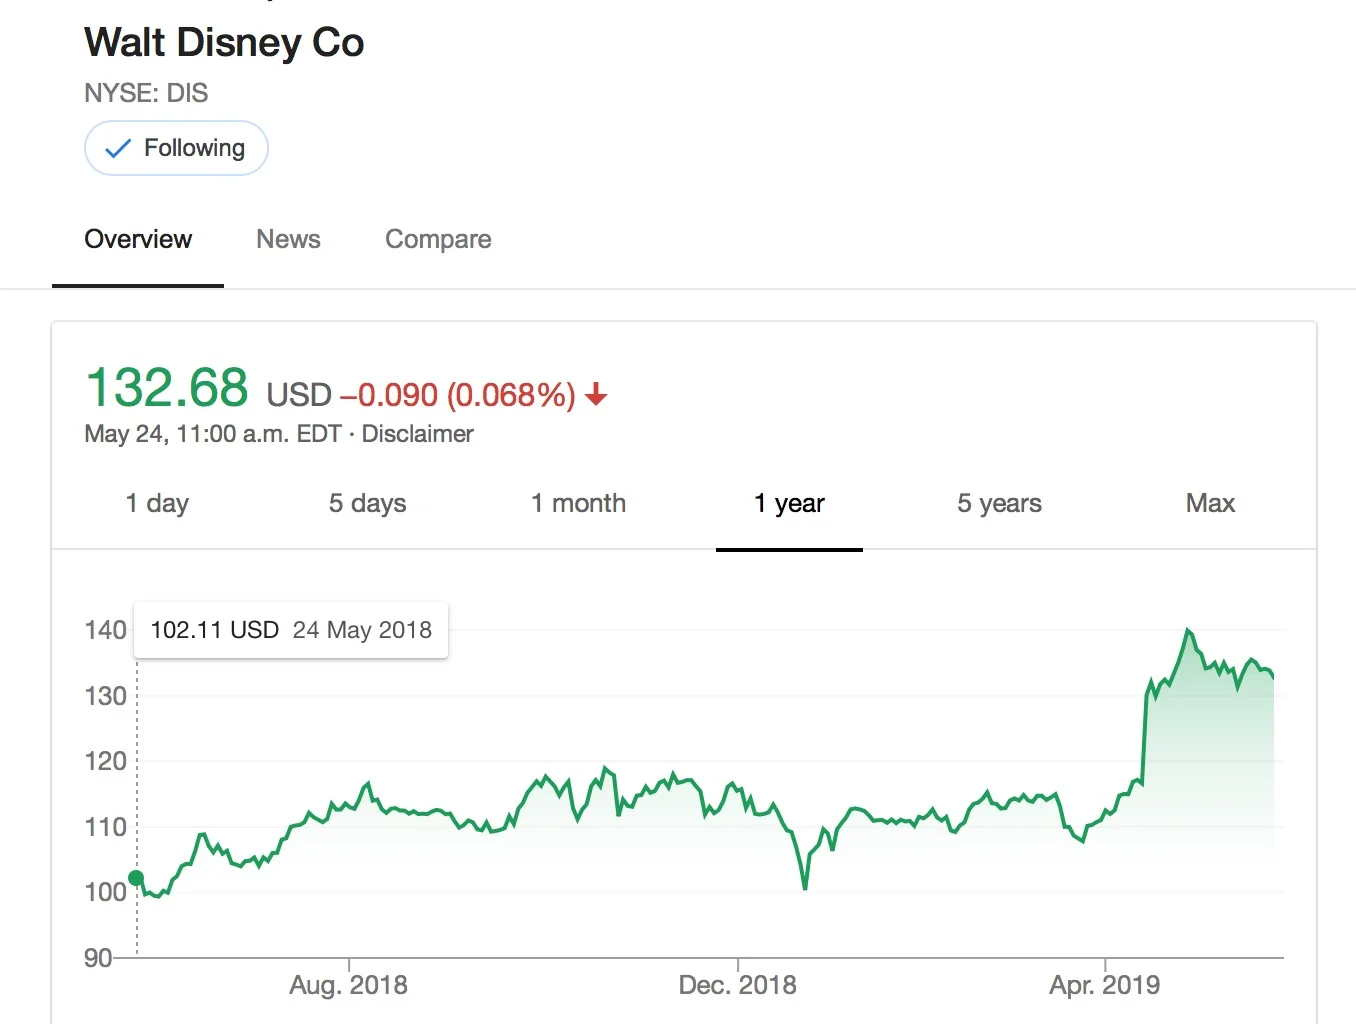
Task: Click the 110 y-axis label
Action: 105,827
